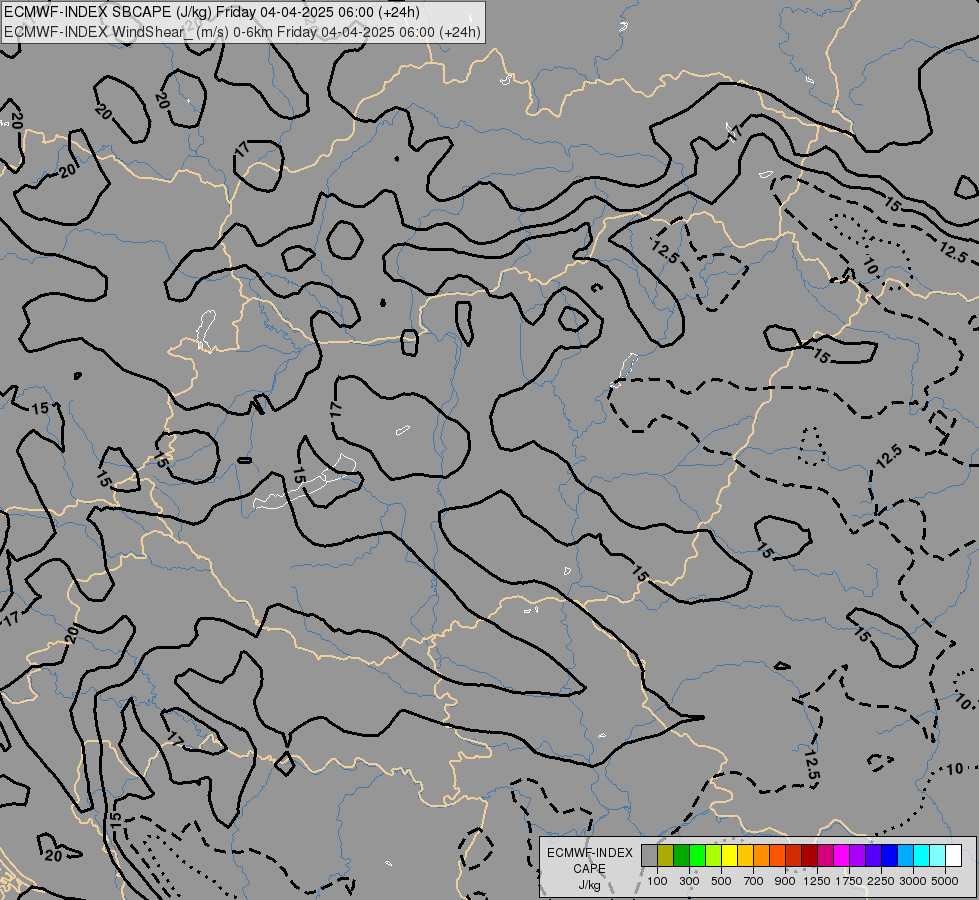Image resolution: width=979 pixels, height=900 pixels.
Task: Click the orange-red swatch left of 900
Action: click(777, 855)
